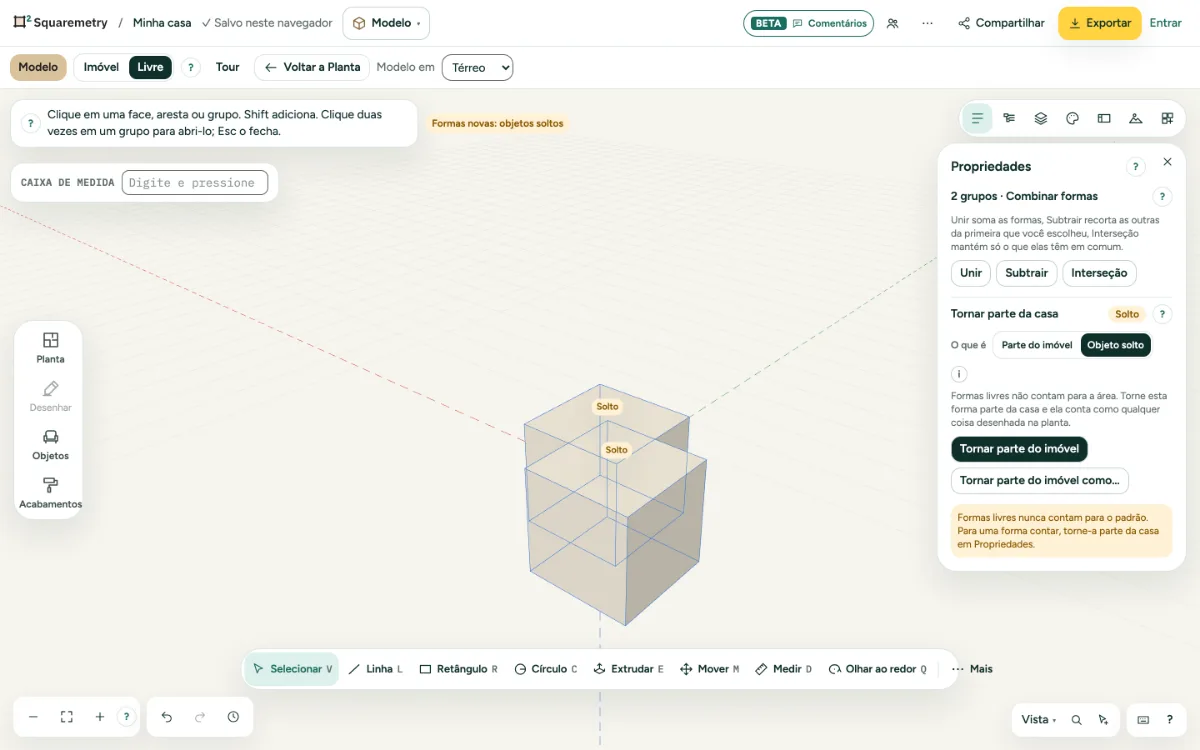Expand the Vista view menu
The image size is (1200, 750).
click(1038, 719)
